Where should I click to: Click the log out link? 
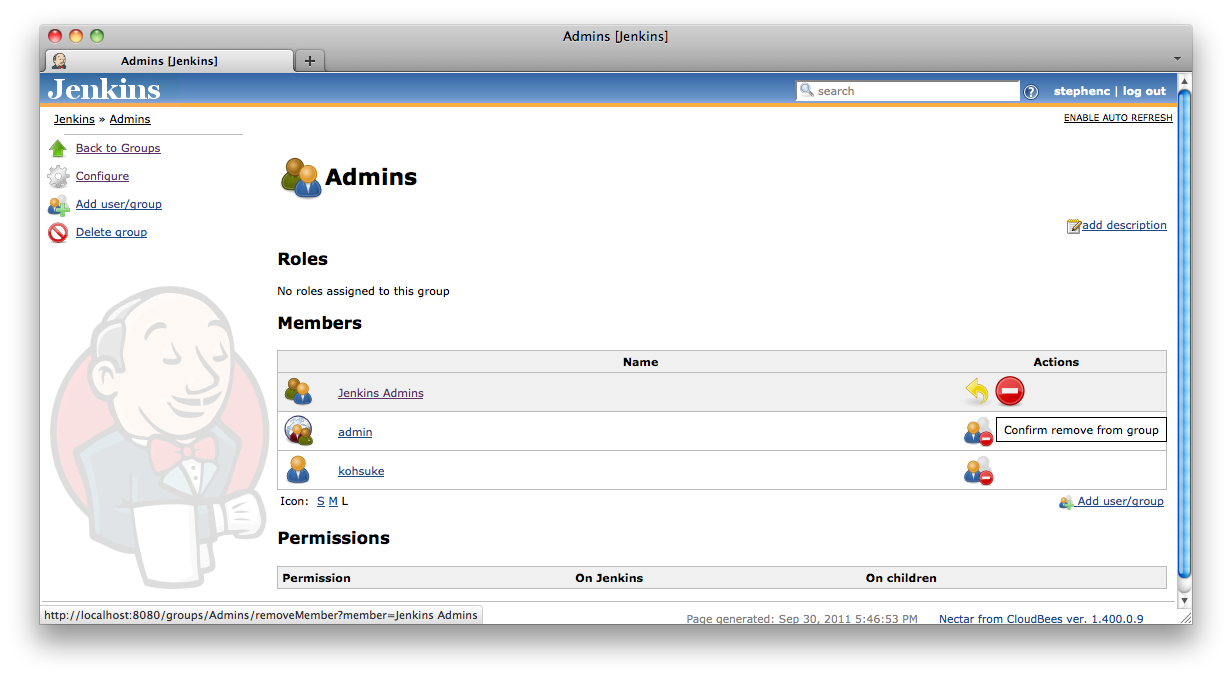click(x=1144, y=91)
